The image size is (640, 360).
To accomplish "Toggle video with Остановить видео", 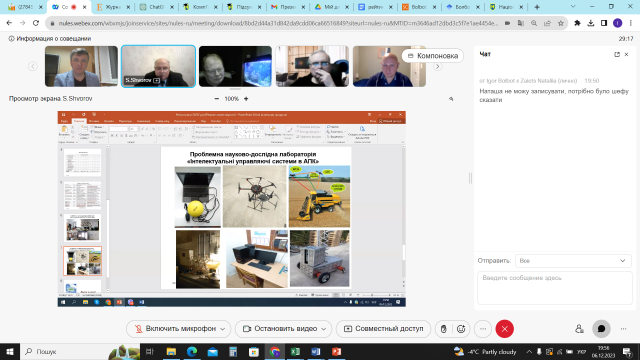I will pyautogui.click(x=279, y=329).
